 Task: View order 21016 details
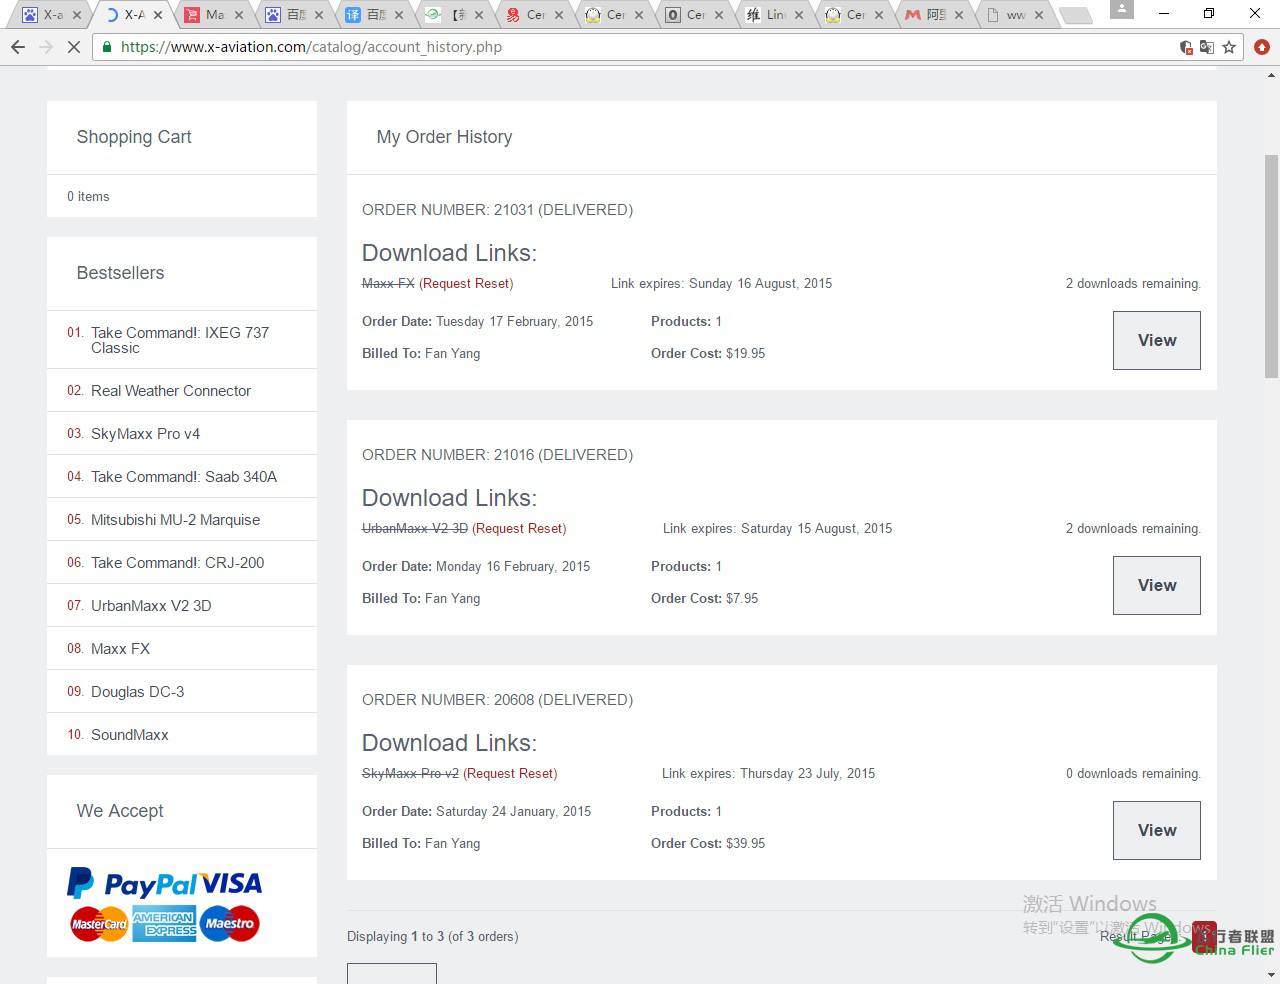1157,585
